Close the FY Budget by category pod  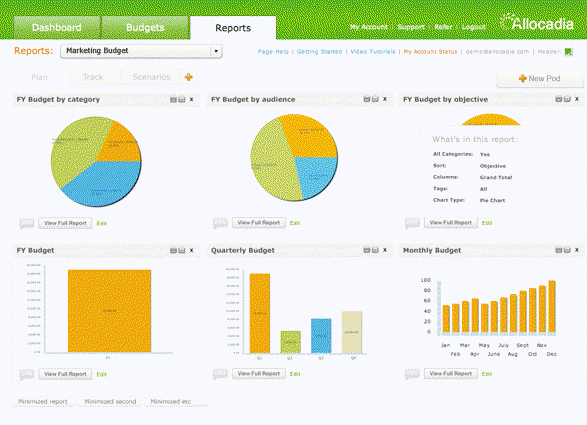click(x=191, y=99)
